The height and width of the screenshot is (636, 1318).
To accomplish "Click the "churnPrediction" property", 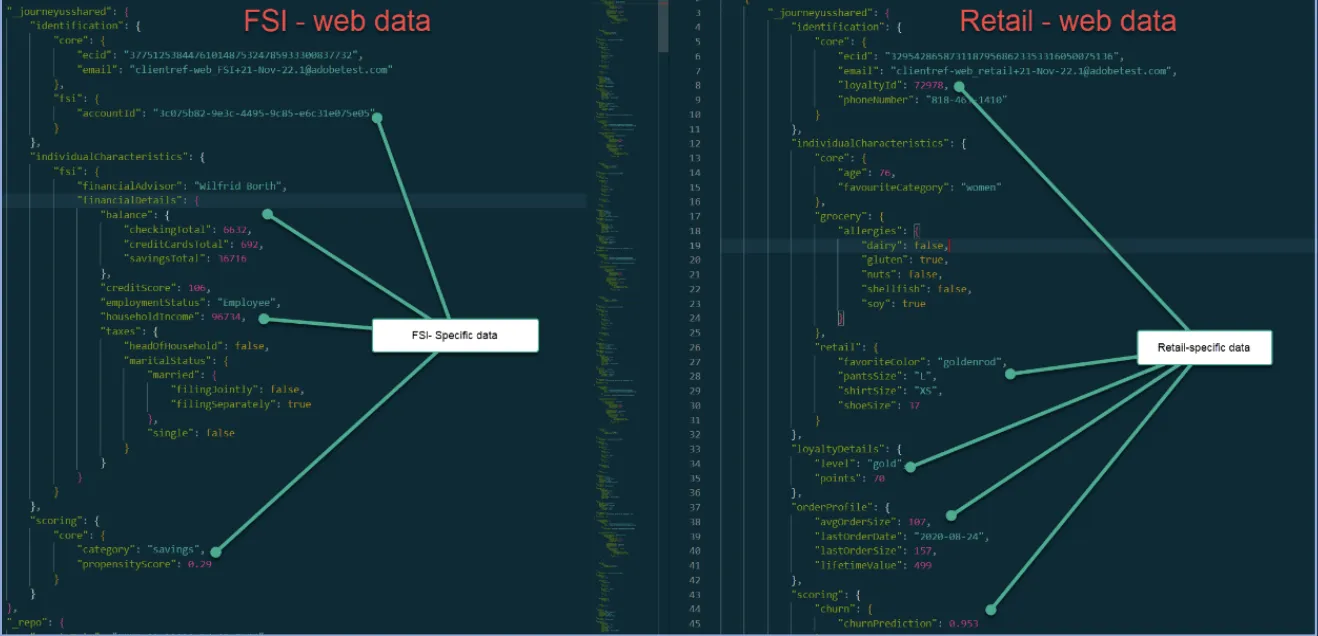I will point(909,623).
